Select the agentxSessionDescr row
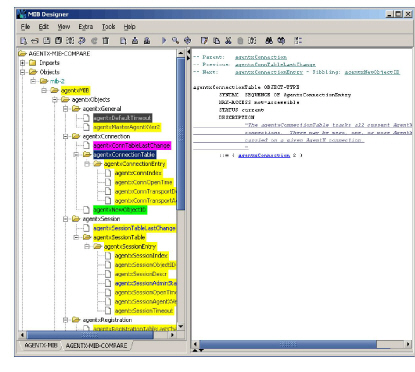Image resolution: width=415 pixels, height=372 pixels. 141,274
